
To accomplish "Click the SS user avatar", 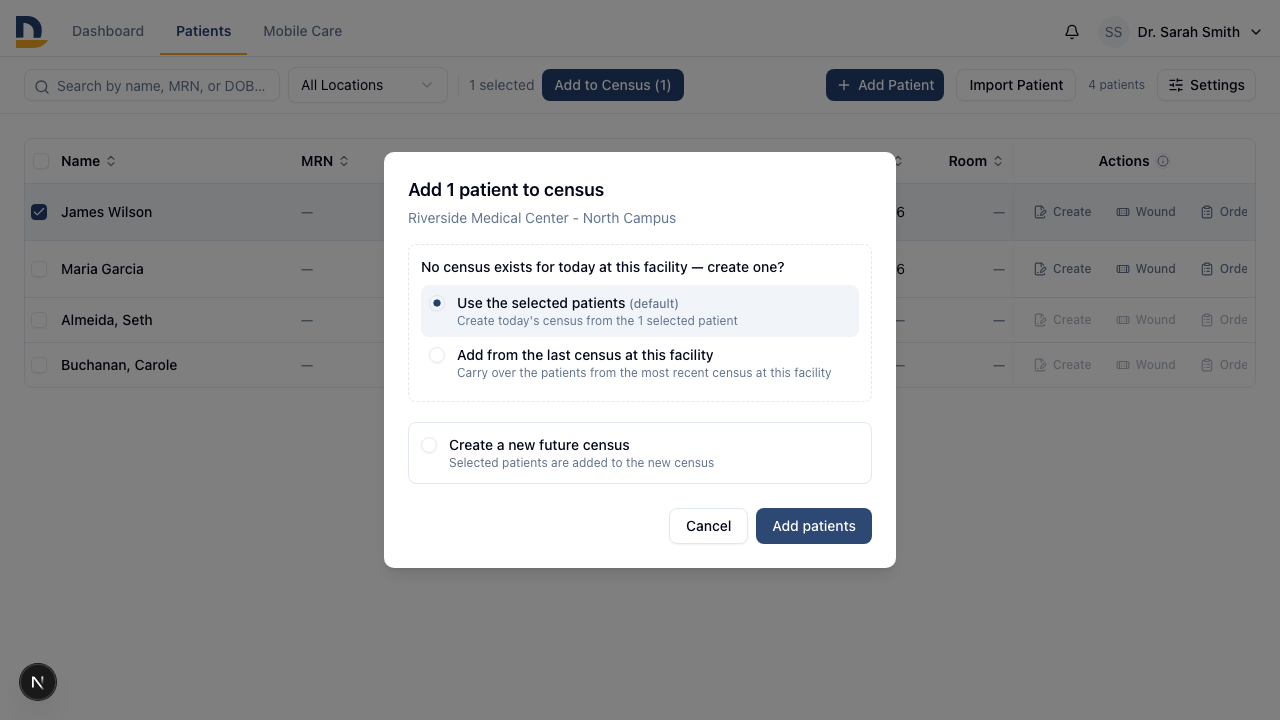I will click(x=1113, y=32).
